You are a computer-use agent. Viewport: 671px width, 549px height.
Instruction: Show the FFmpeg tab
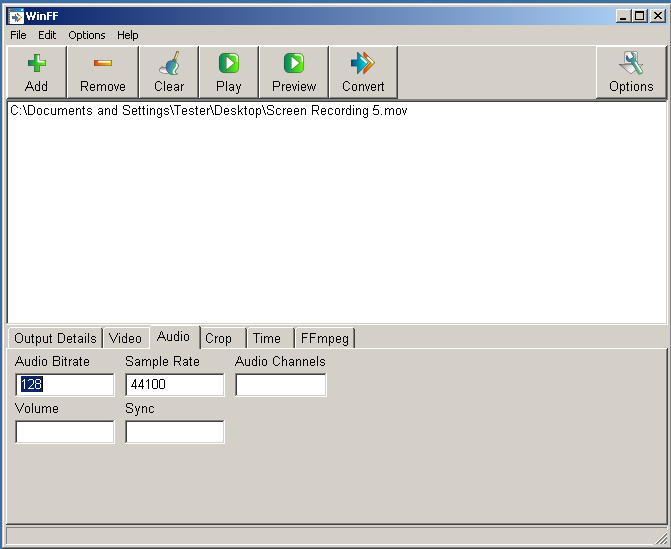[325, 338]
